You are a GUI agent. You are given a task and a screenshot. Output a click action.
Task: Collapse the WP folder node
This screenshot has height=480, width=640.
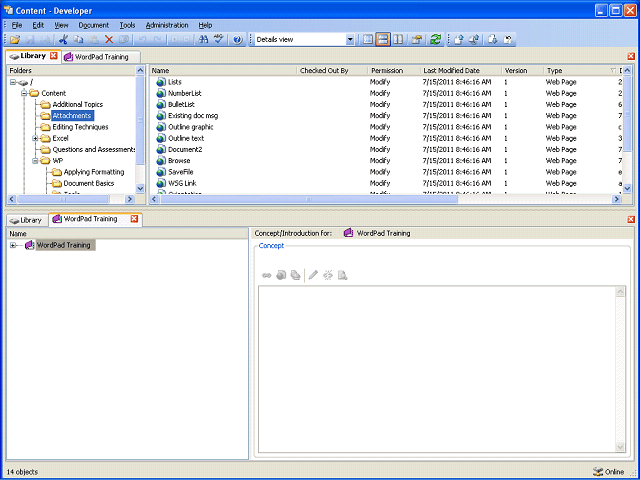coord(36,161)
